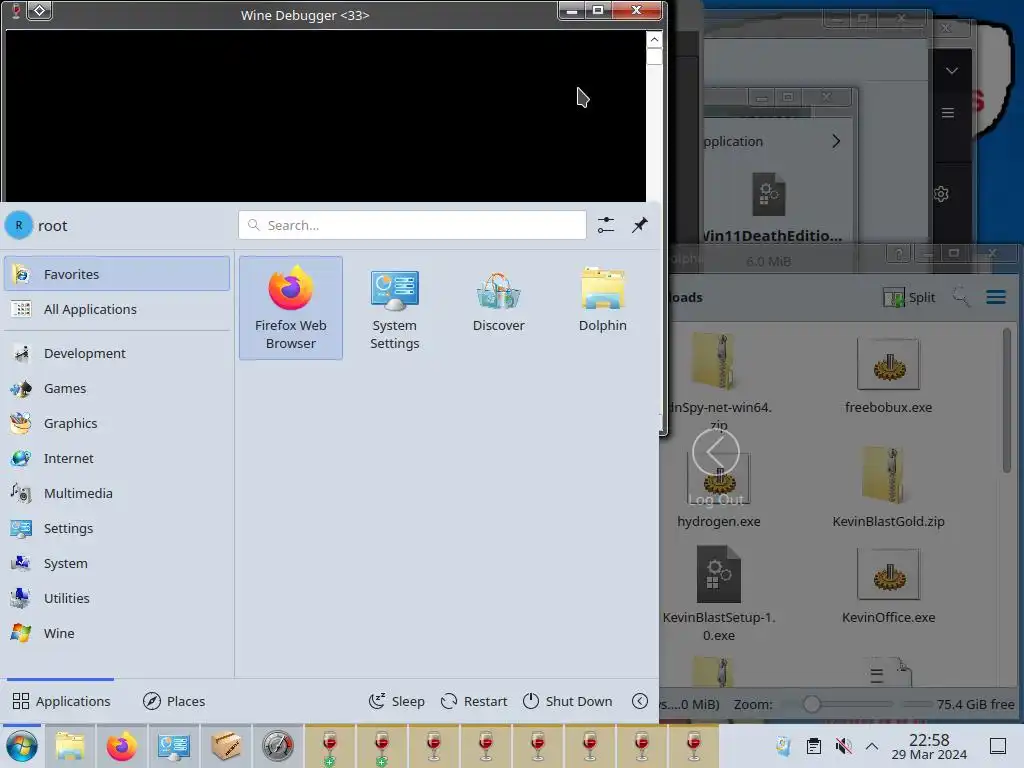1024x768 pixels.
Task: Click the muted volume tray icon
Action: [843, 746]
